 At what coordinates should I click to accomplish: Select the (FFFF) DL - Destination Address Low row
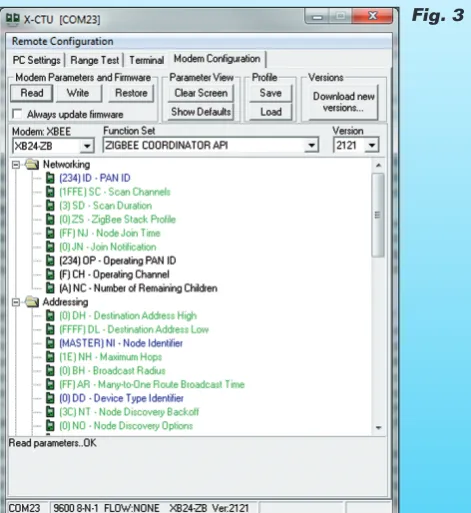click(134, 329)
